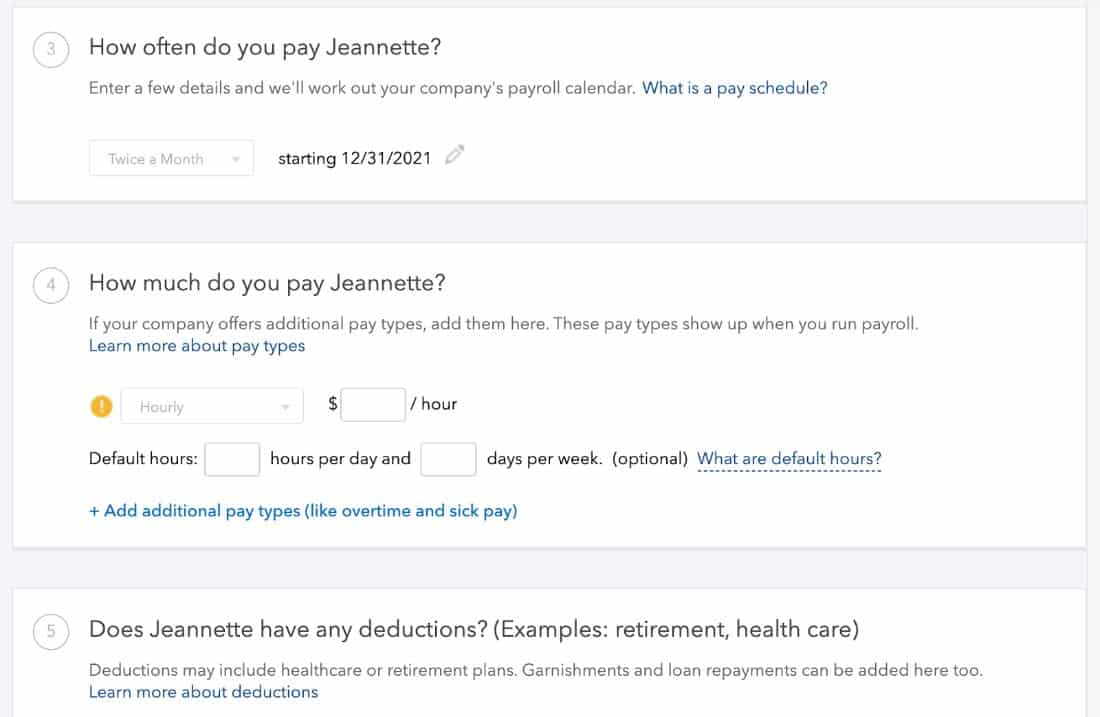The height and width of the screenshot is (717, 1100).
Task: Open What are default hours help
Action: tap(788, 457)
